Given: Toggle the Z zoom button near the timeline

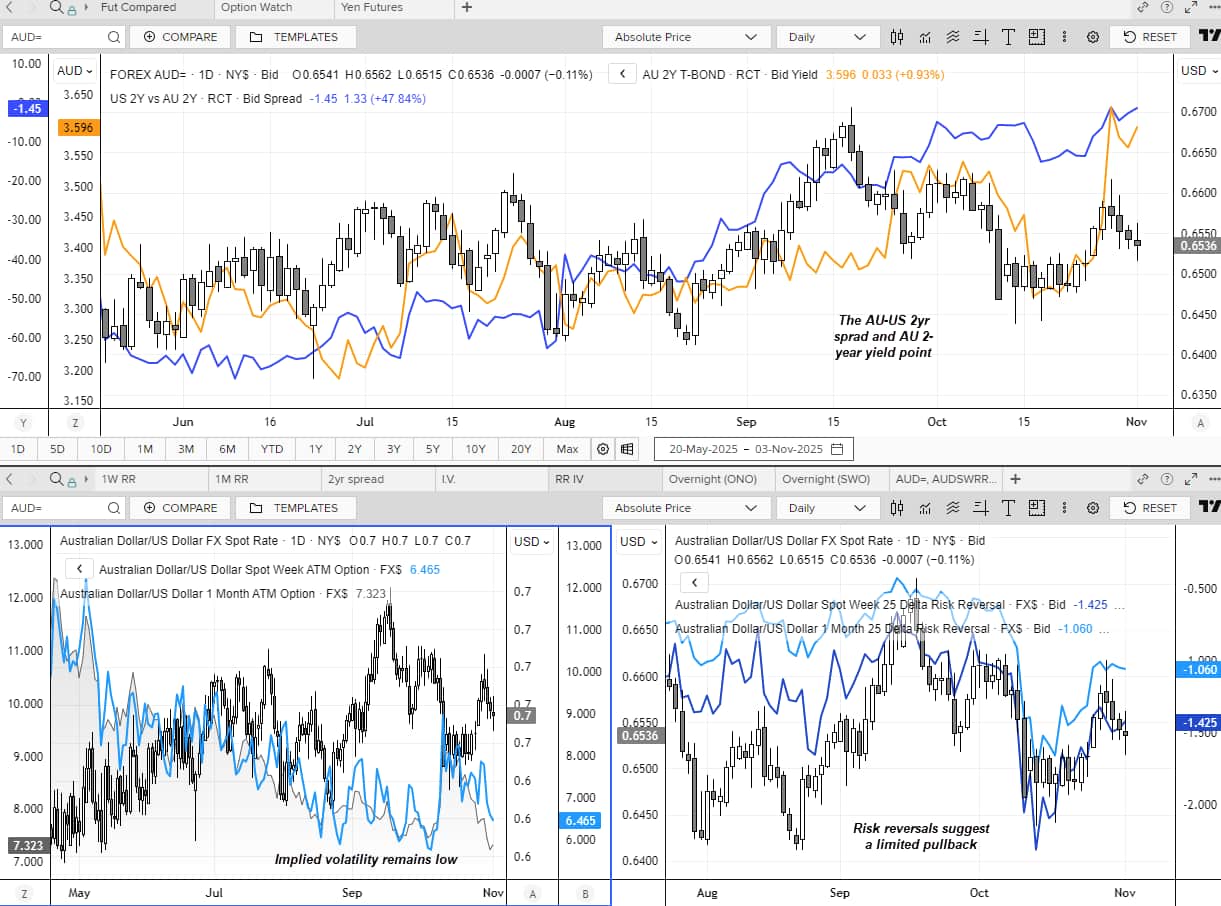Looking at the screenshot, I should 75,423.
